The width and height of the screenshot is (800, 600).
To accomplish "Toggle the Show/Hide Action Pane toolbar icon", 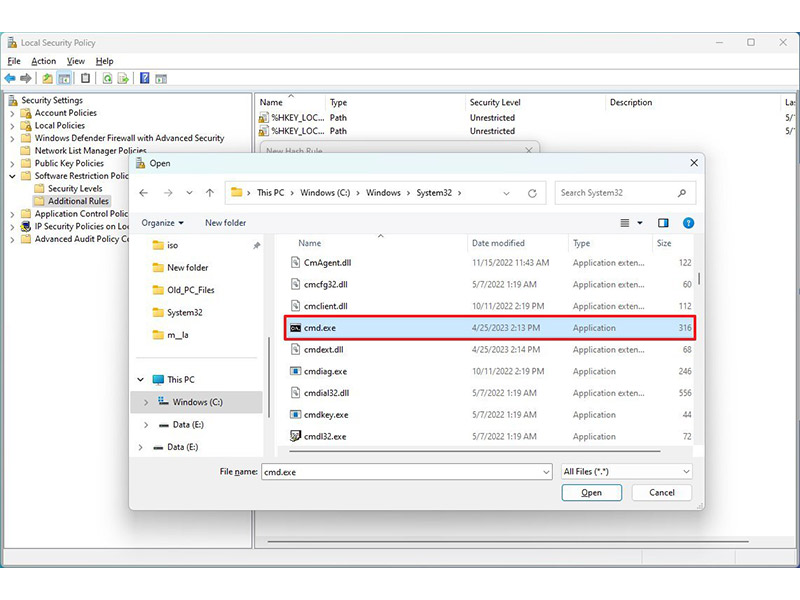I will pyautogui.click(x=161, y=79).
